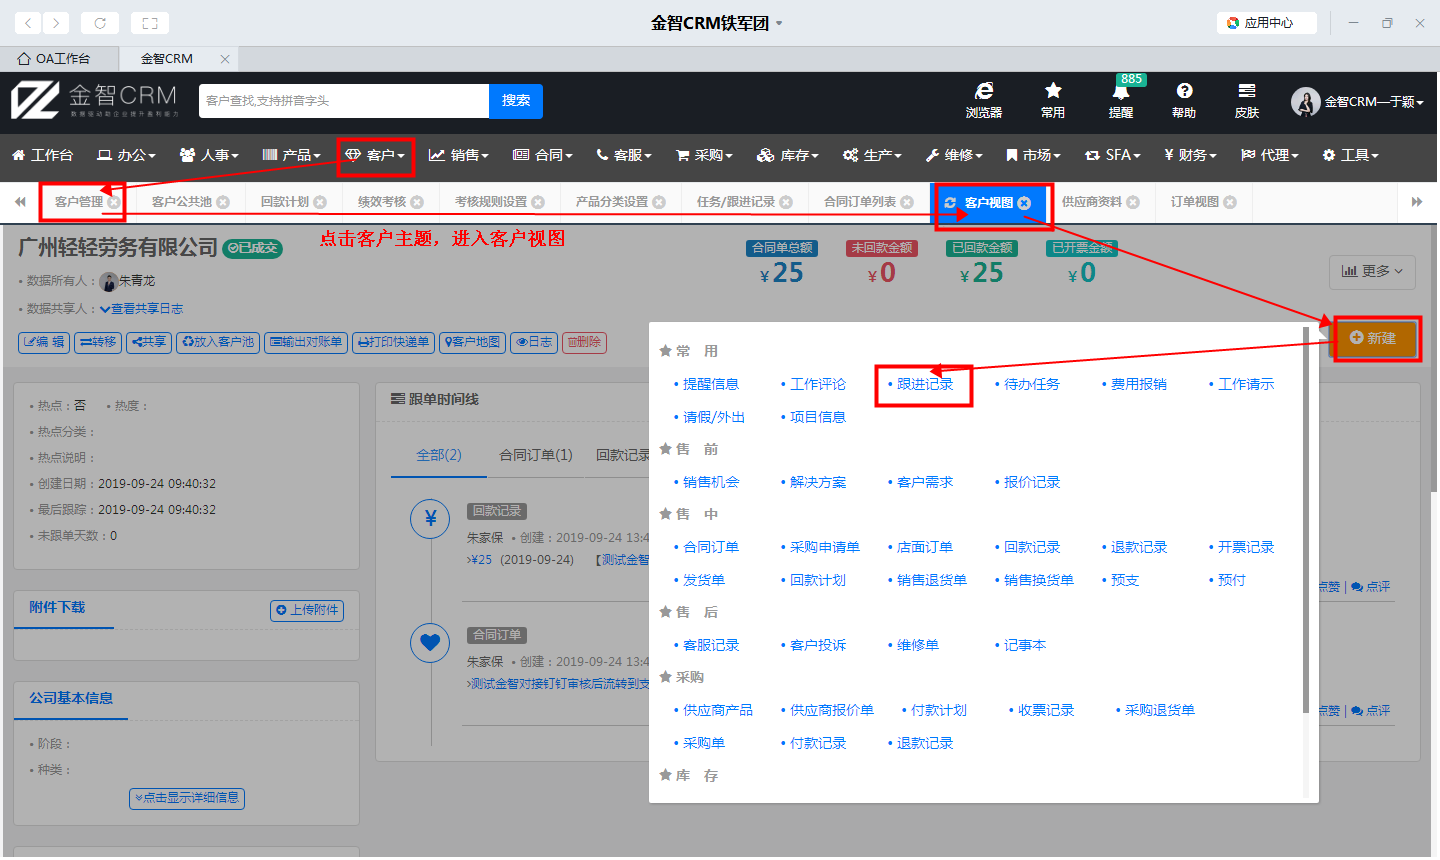Select the 合同订单(1) timeline tab

[x=536, y=455]
